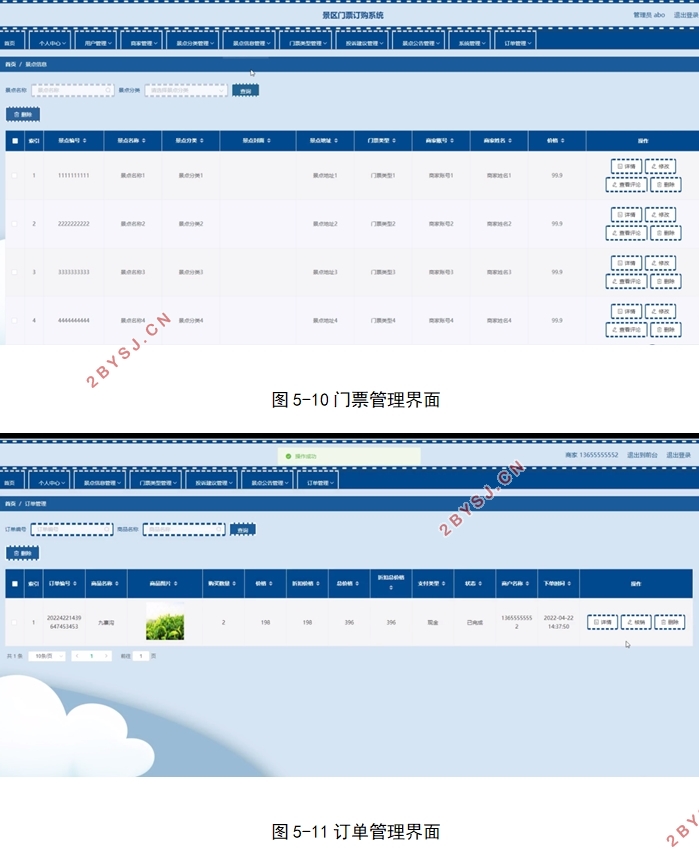Click search icon in 商品名称 field
699x866 pixels.
click(x=219, y=529)
